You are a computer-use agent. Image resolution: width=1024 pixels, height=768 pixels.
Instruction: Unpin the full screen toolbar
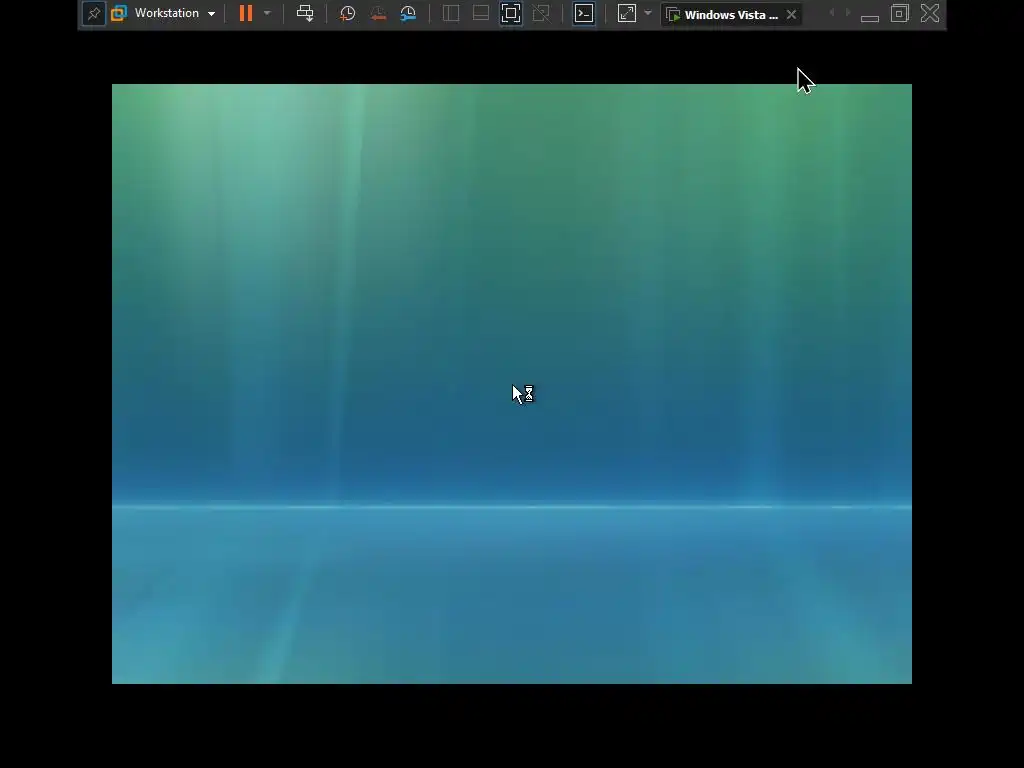[93, 13]
